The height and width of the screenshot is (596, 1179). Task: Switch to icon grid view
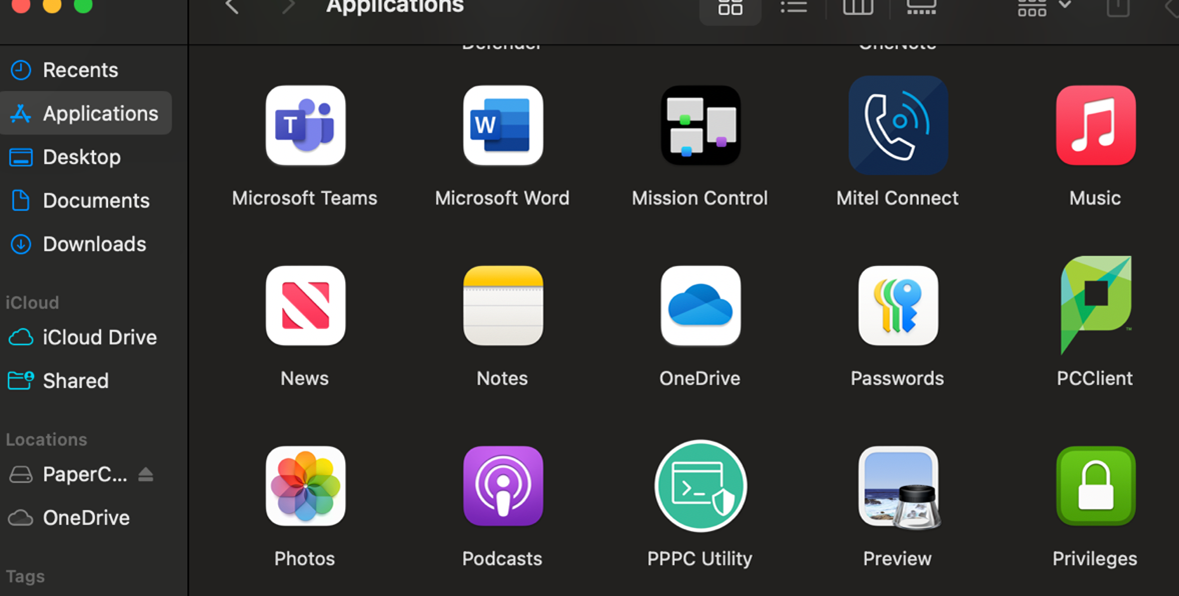(x=731, y=8)
